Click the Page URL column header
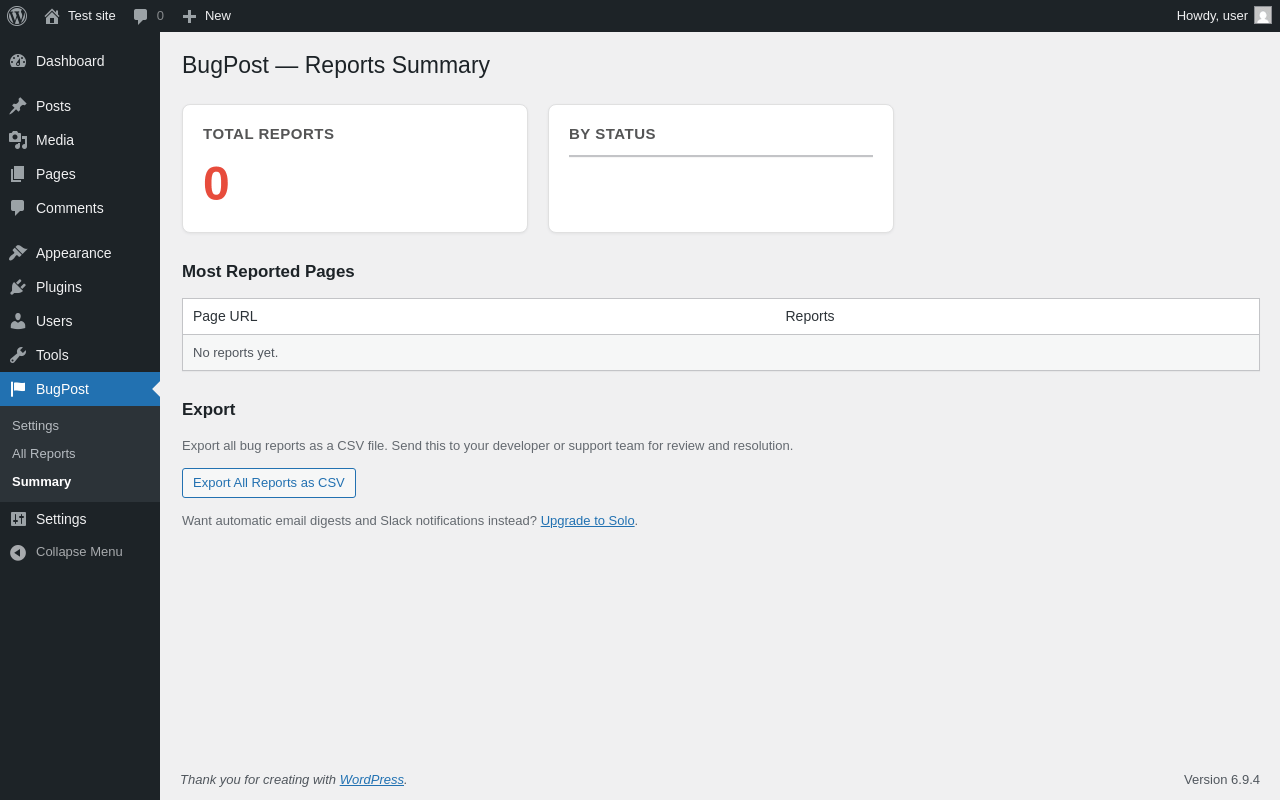This screenshot has width=1280, height=800. (225, 316)
